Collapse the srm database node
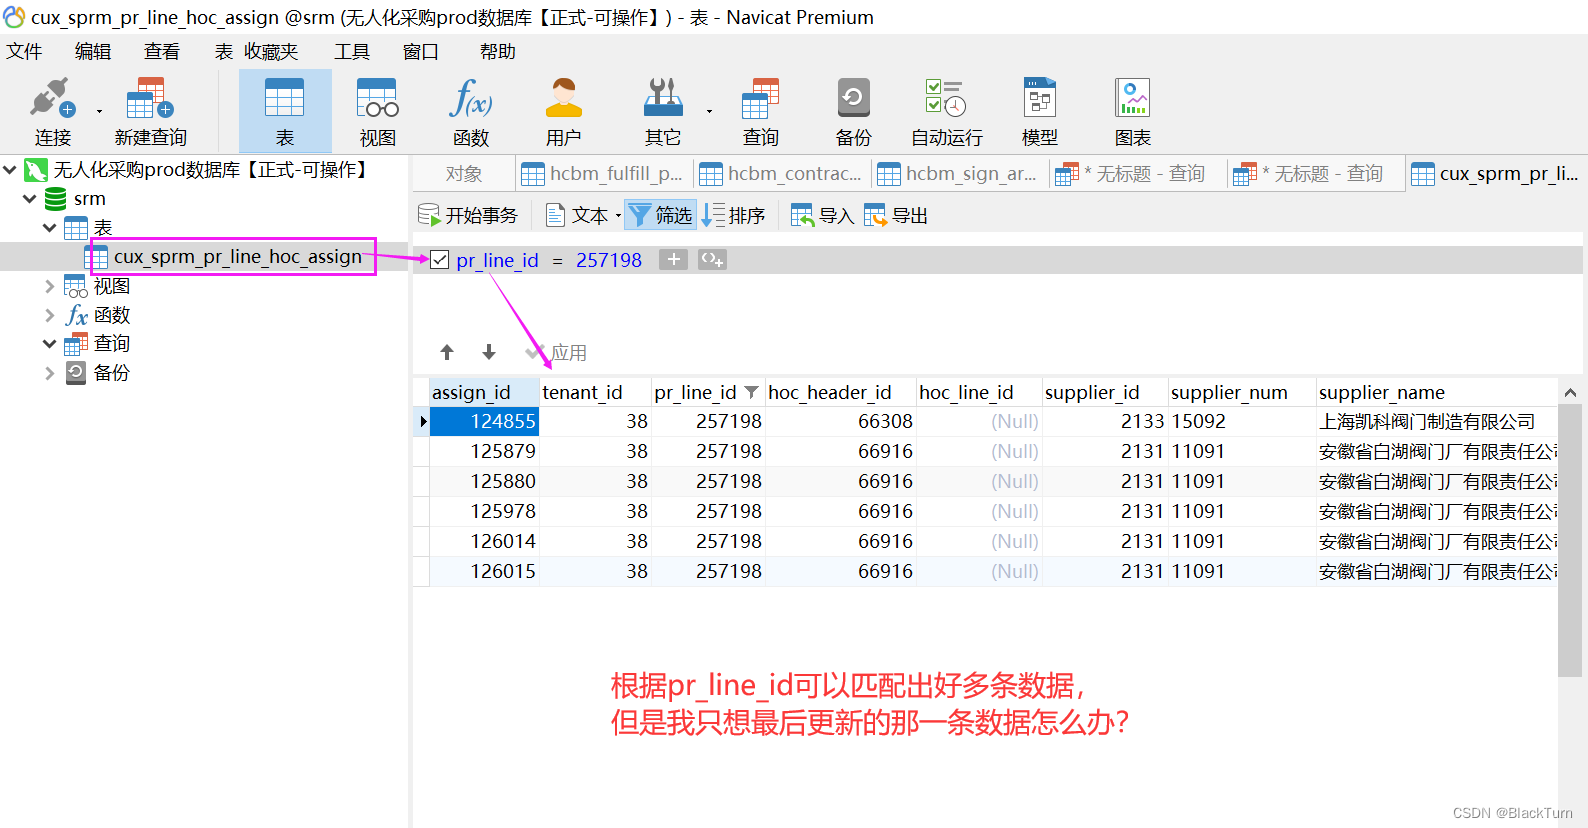 click(x=30, y=199)
